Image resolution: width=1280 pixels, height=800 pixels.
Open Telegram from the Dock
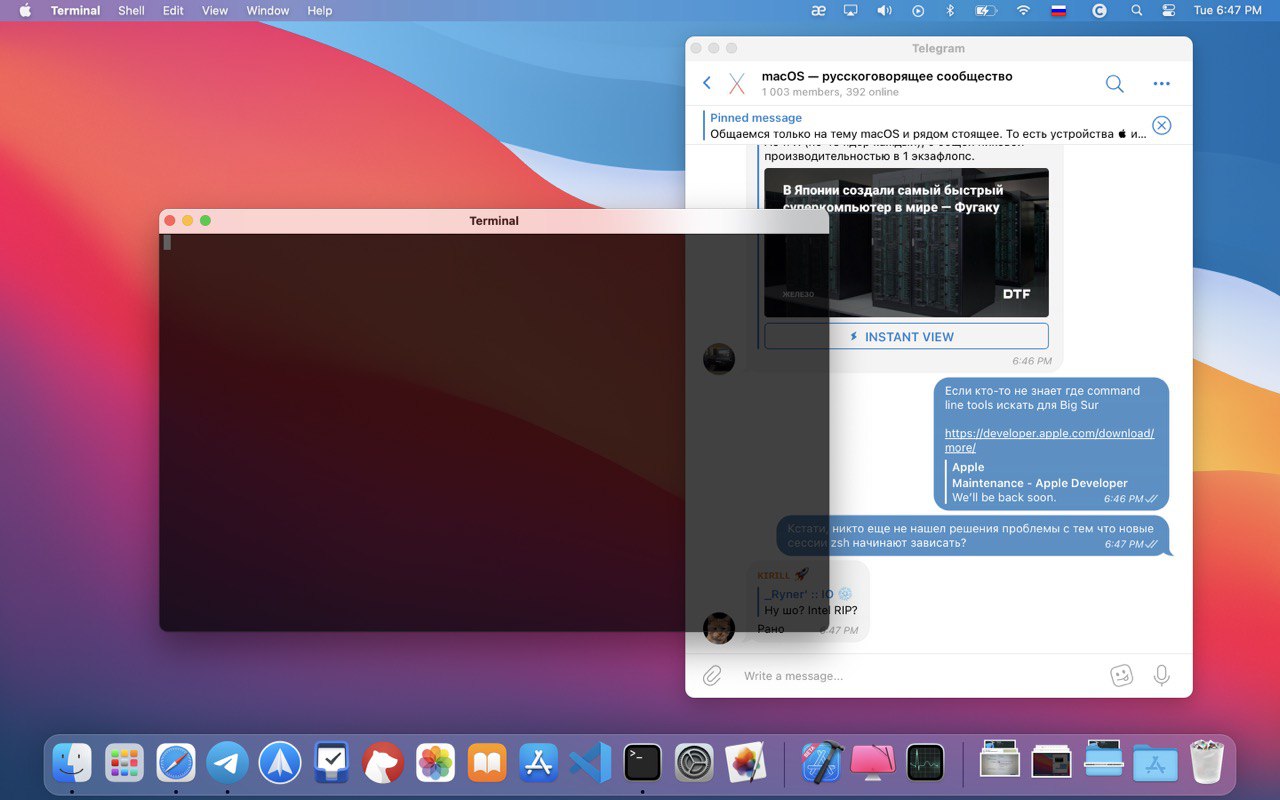227,762
